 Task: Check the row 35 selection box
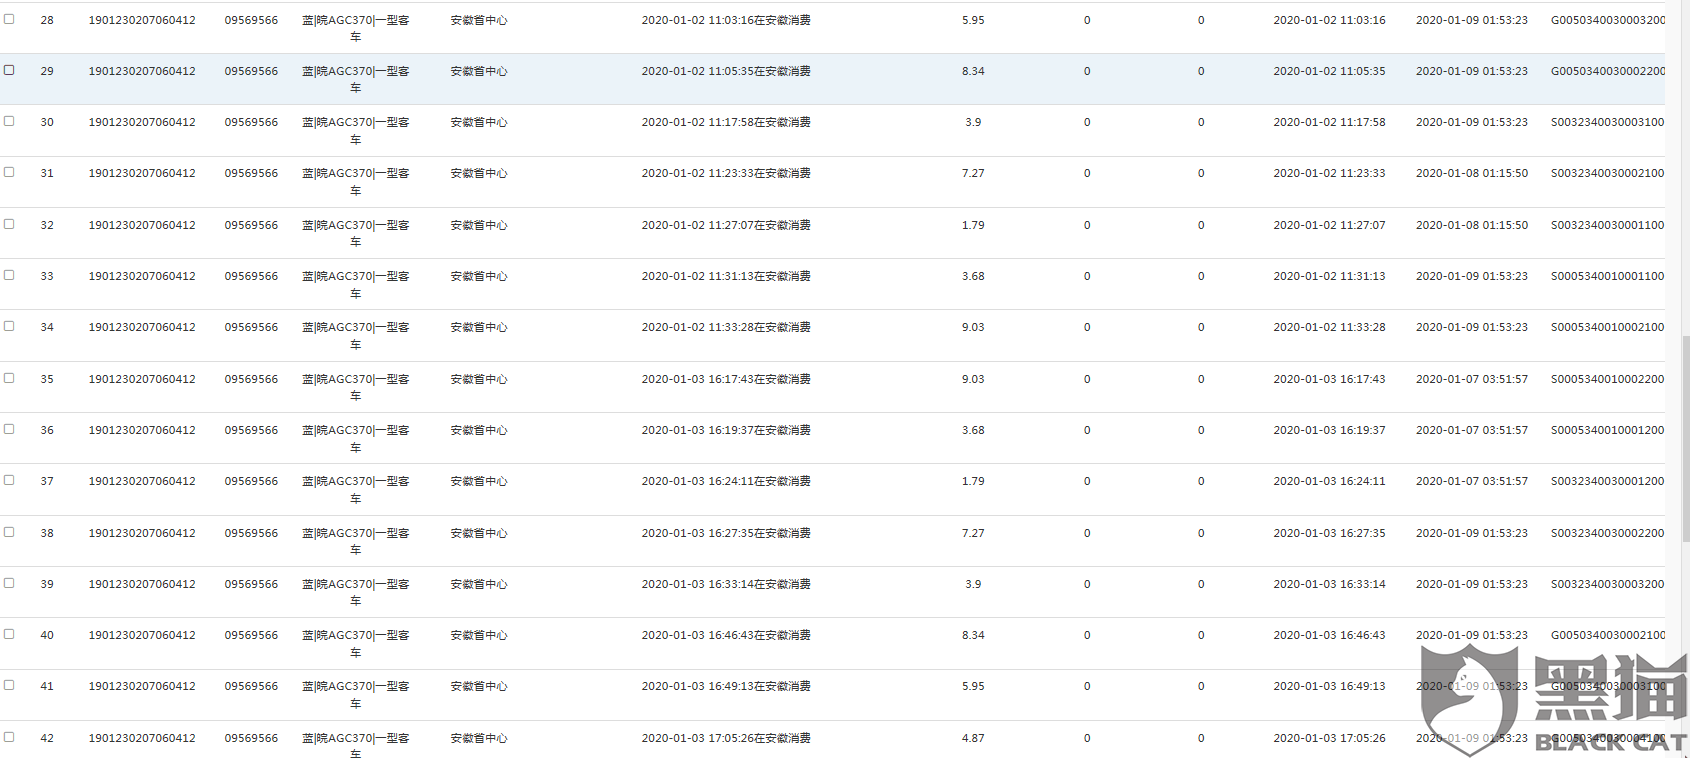click(9, 378)
